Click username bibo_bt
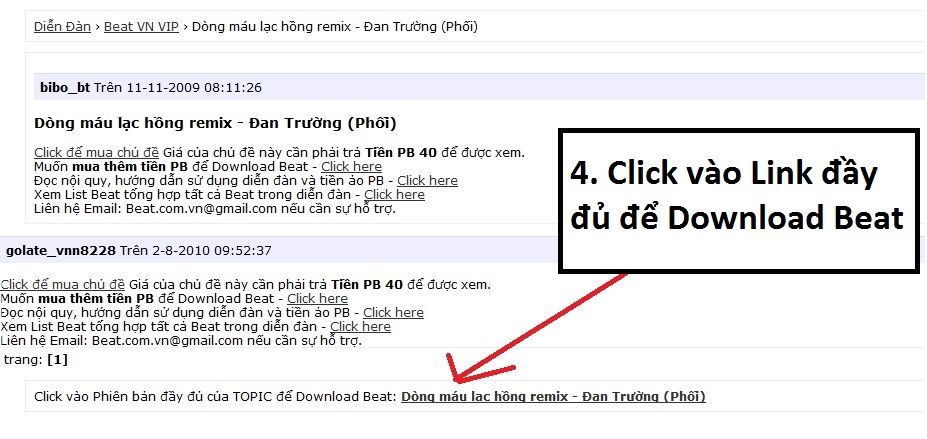This screenshot has width=927, height=439. tap(65, 88)
